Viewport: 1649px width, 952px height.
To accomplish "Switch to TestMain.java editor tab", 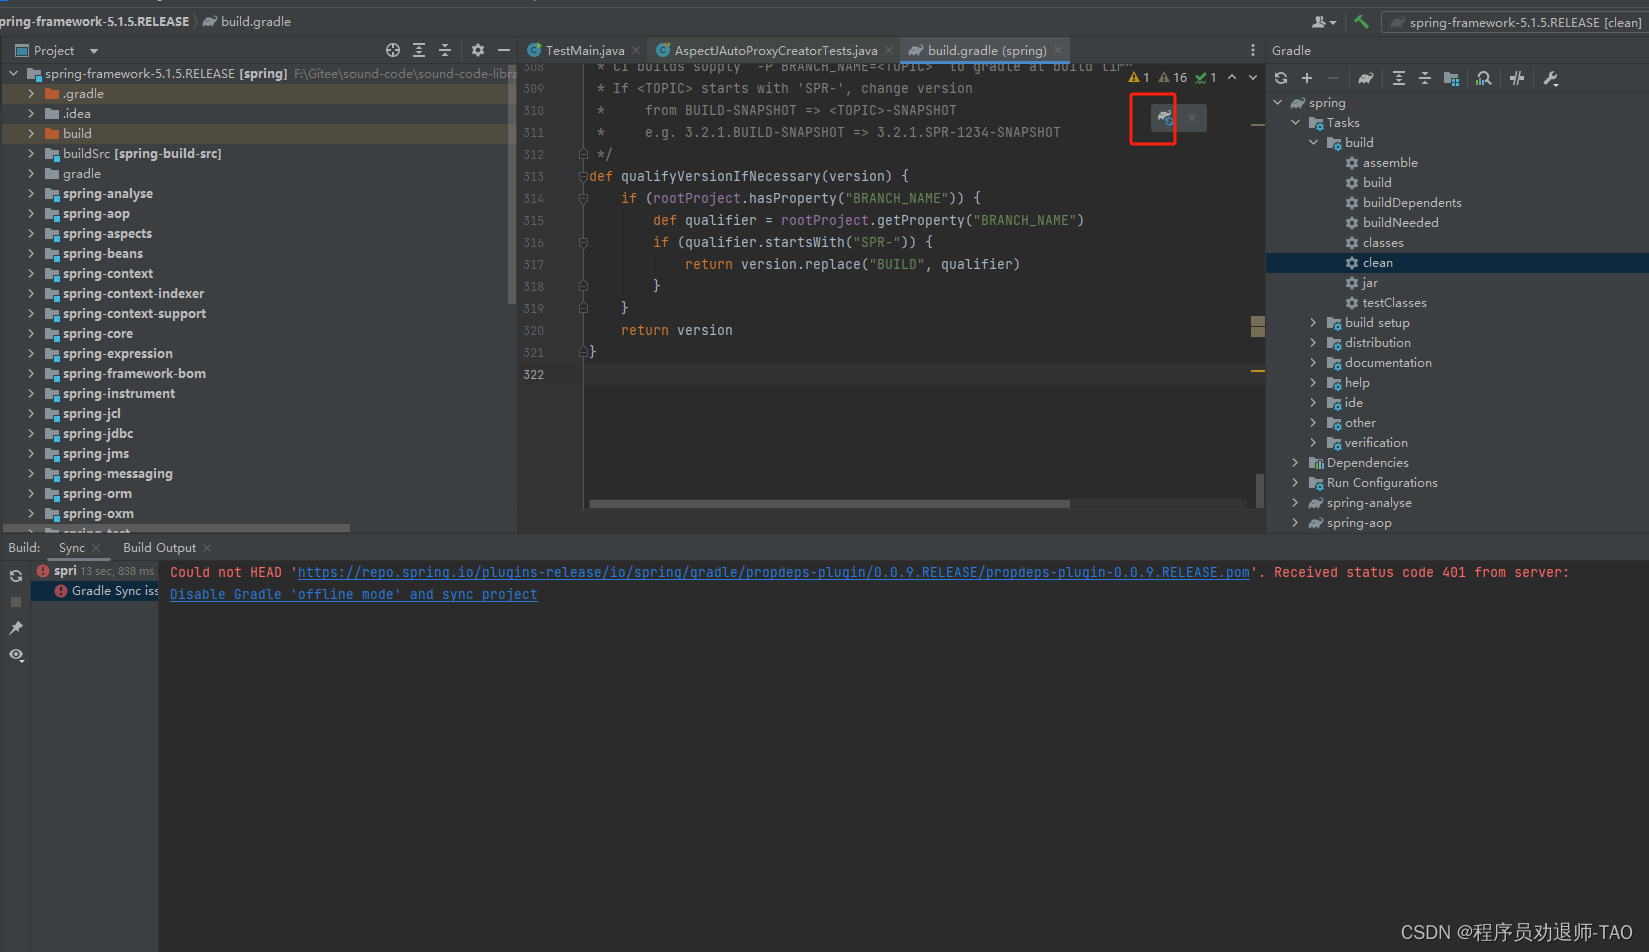I will [585, 50].
